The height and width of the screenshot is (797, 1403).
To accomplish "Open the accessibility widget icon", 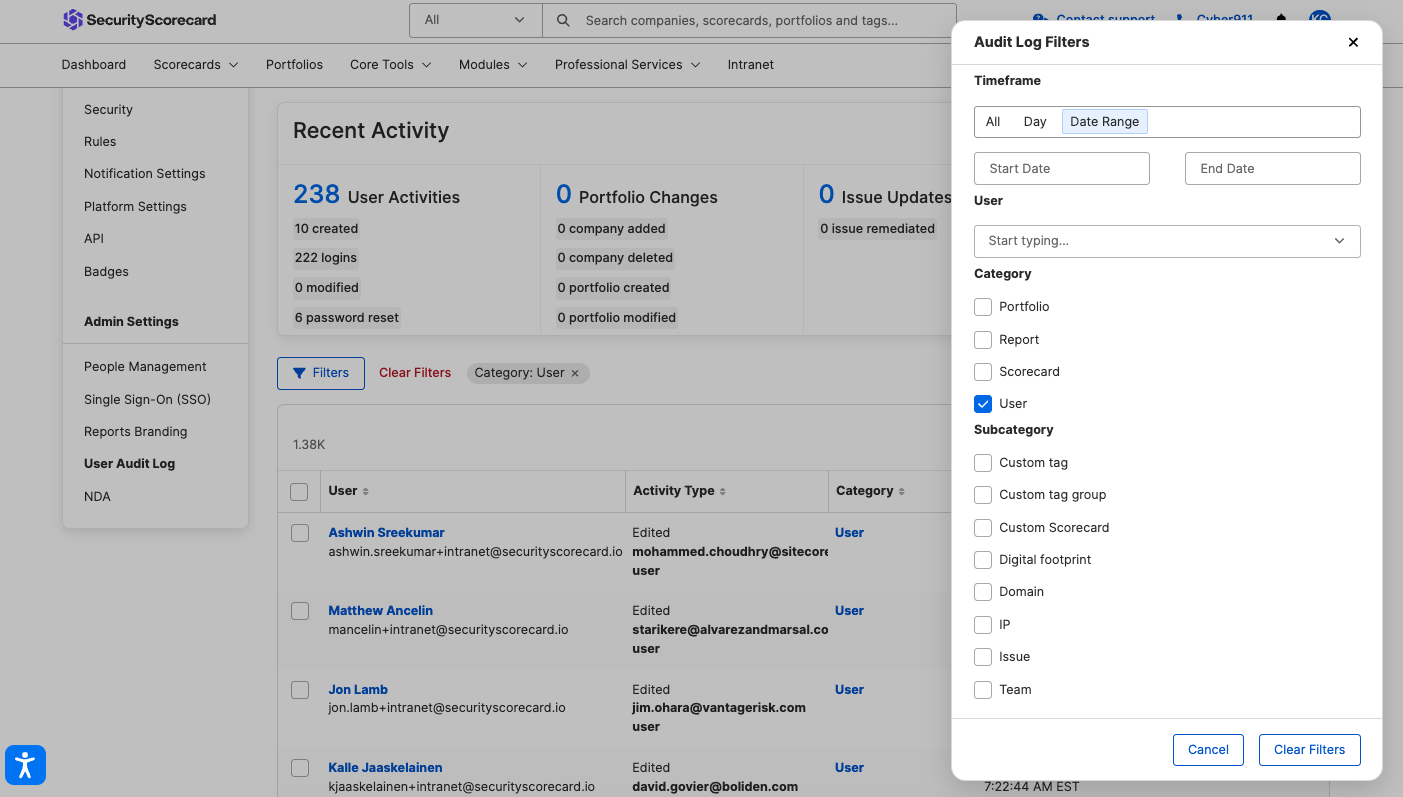I will (x=25, y=766).
